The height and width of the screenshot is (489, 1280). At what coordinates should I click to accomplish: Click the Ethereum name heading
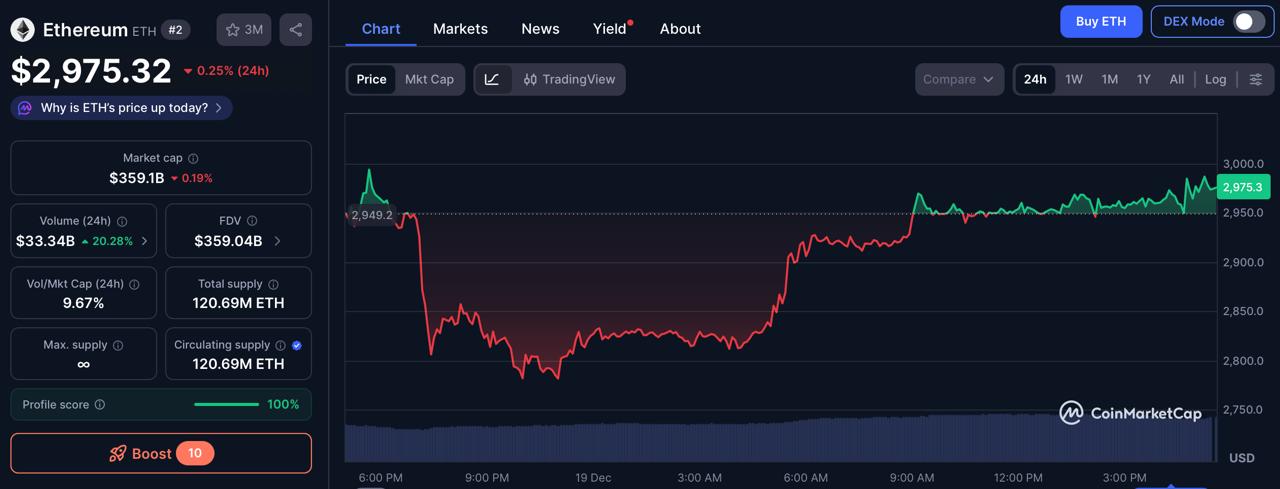click(x=85, y=30)
